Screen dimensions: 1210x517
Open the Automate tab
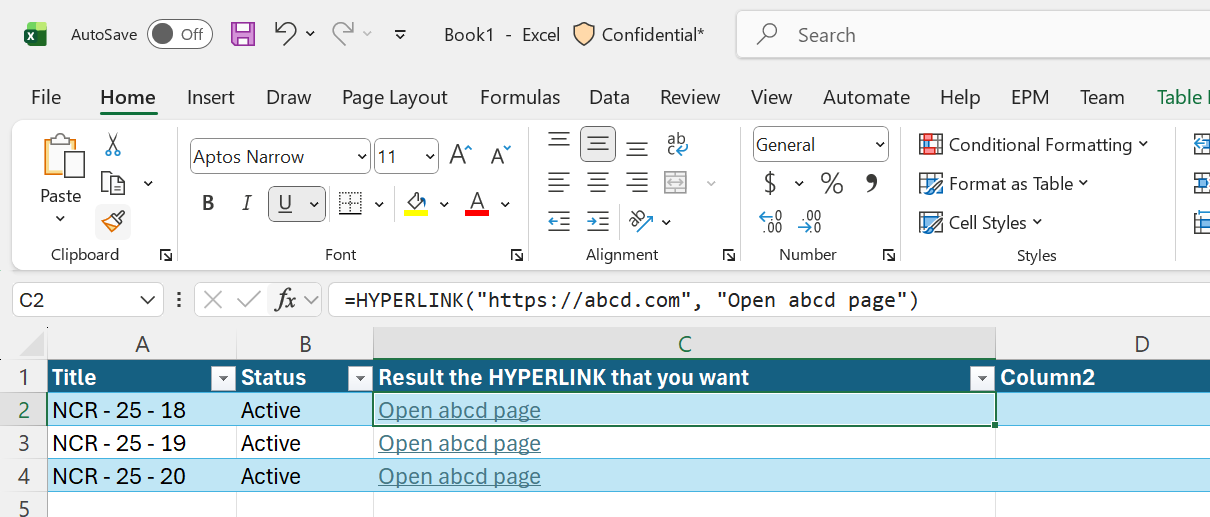click(866, 97)
